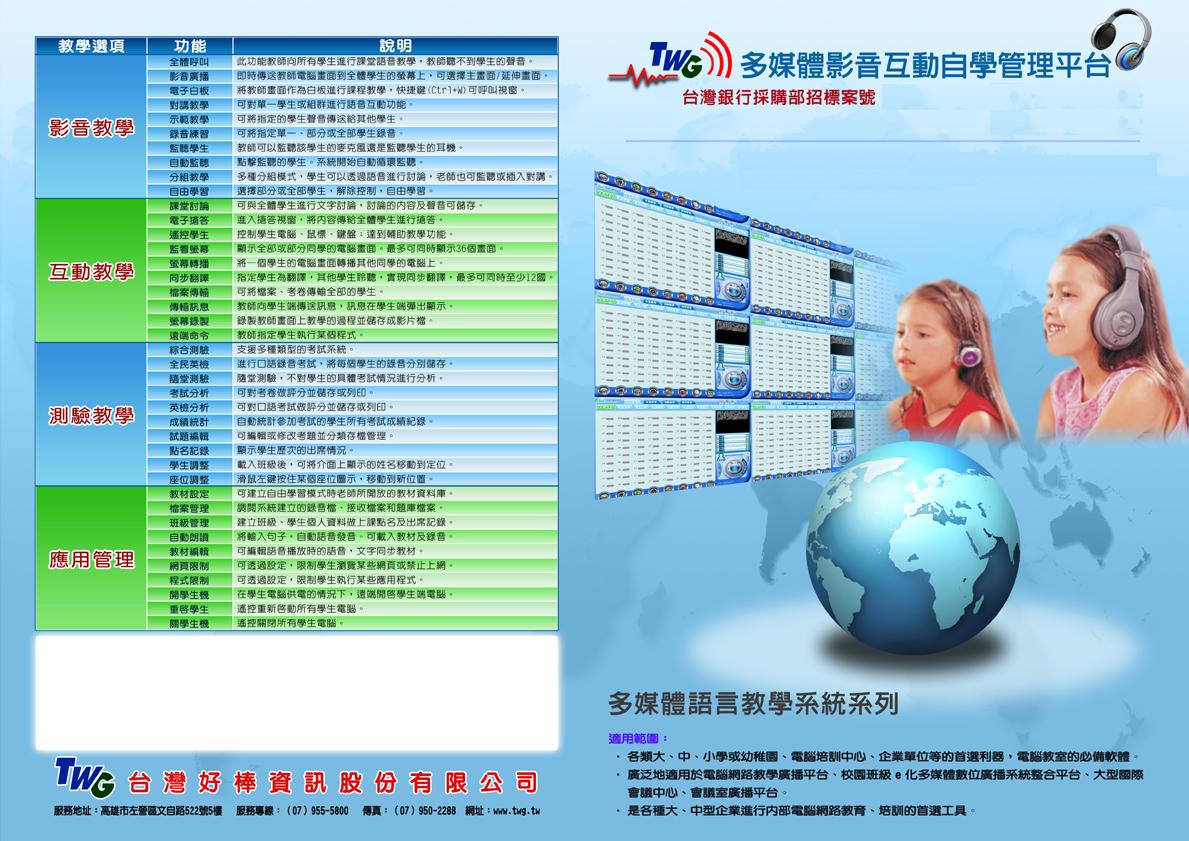This screenshot has height=841, width=1189.
Task: Click the 同步翻譯 function cell
Action: pyautogui.click(x=189, y=278)
